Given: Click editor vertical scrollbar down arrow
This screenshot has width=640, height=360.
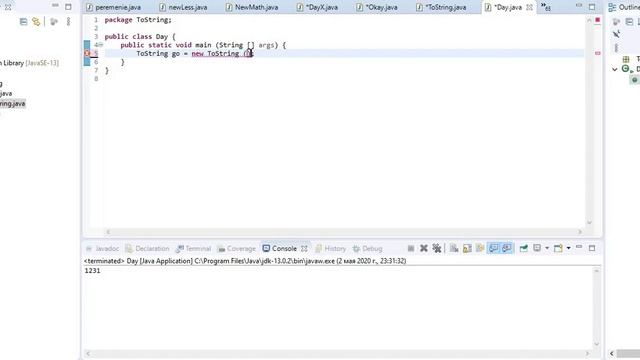Looking at the screenshot, I should point(589,222).
